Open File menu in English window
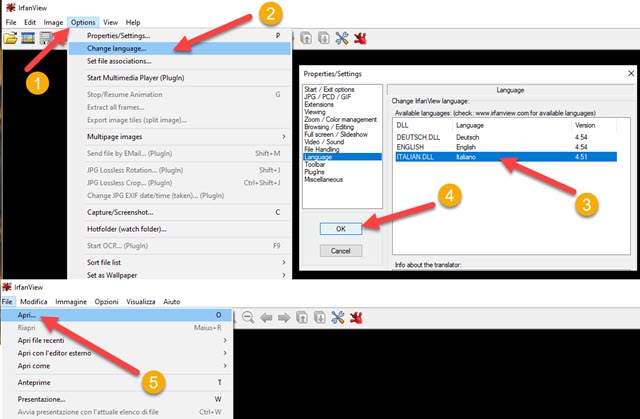 [11, 22]
